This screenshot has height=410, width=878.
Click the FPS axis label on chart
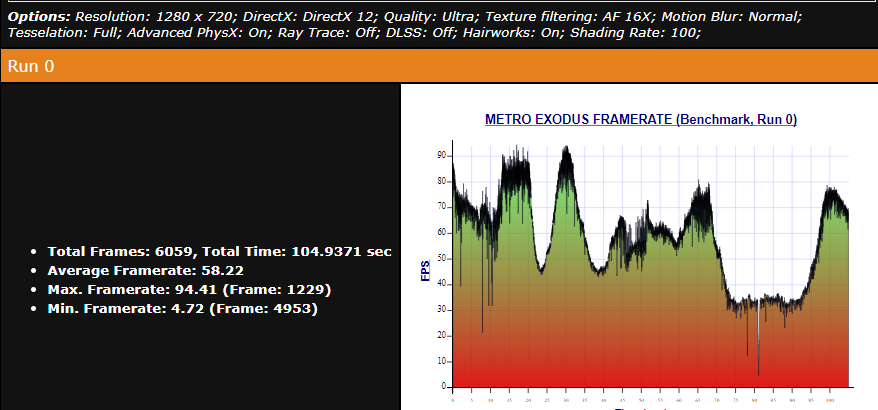tap(426, 270)
